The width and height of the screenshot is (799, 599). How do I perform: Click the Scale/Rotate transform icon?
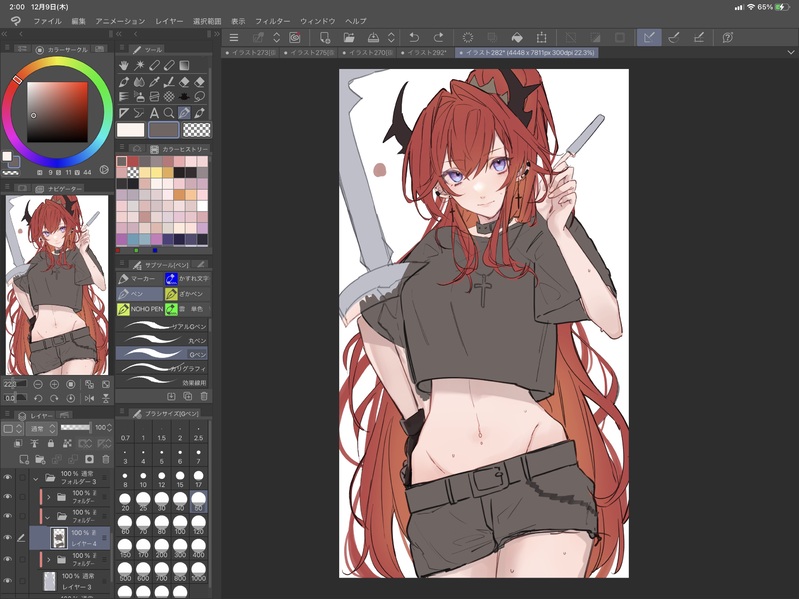541,38
